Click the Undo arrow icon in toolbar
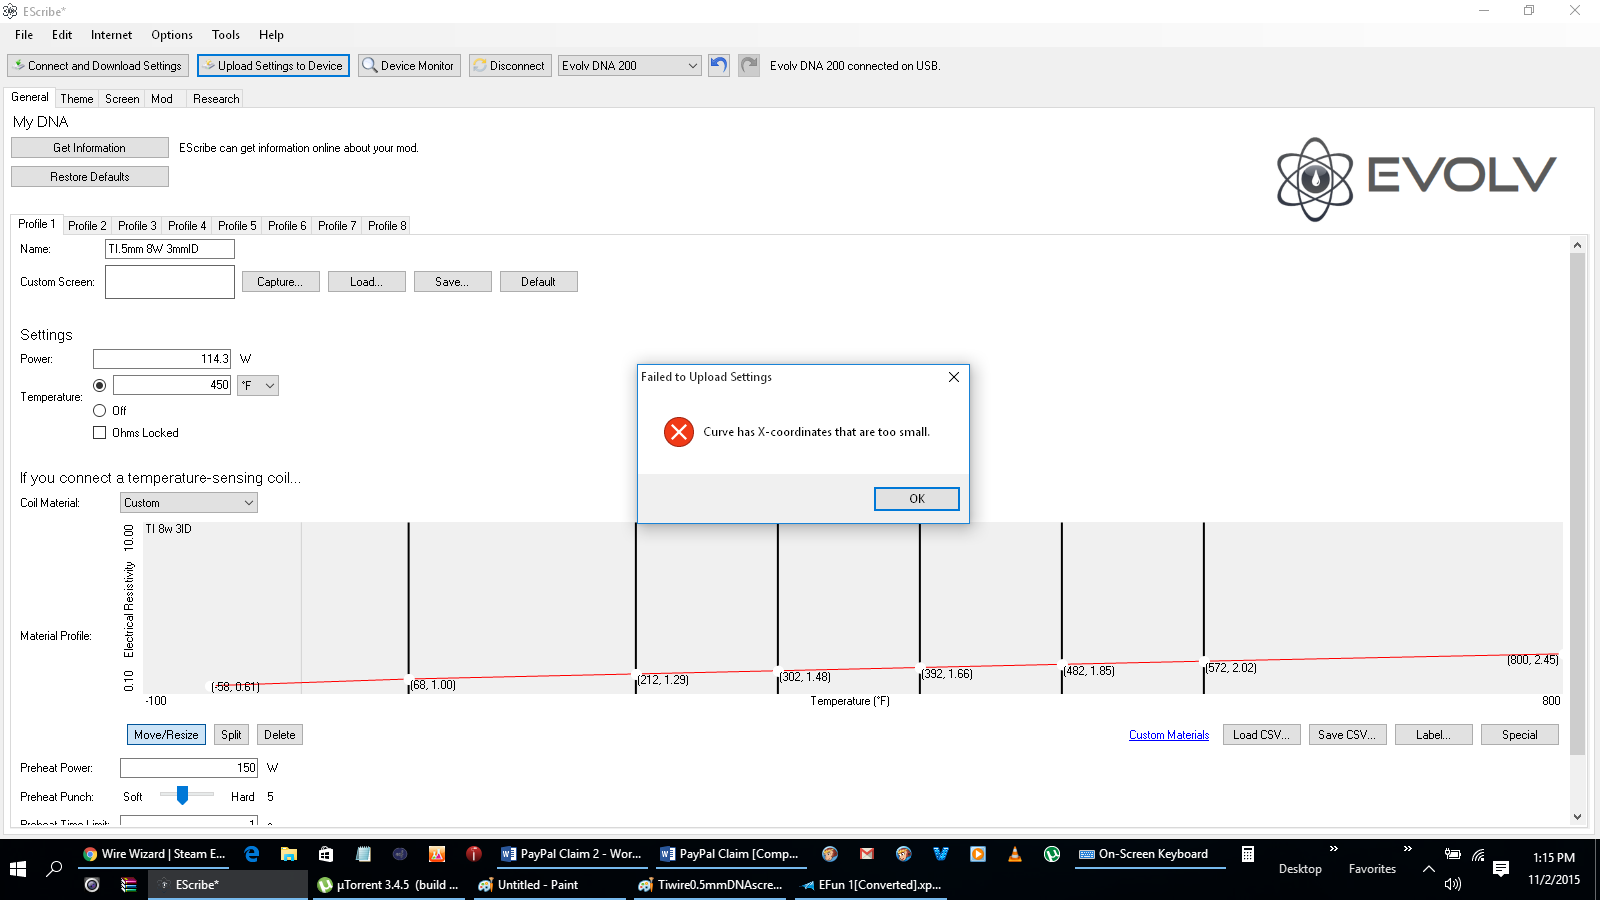1600x900 pixels. pyautogui.click(x=718, y=65)
